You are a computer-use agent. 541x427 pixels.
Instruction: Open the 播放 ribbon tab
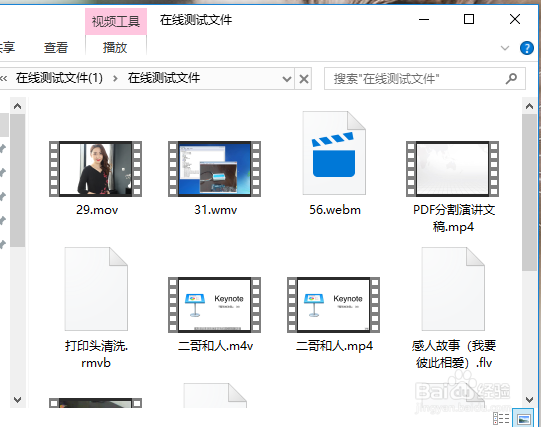tap(115, 47)
